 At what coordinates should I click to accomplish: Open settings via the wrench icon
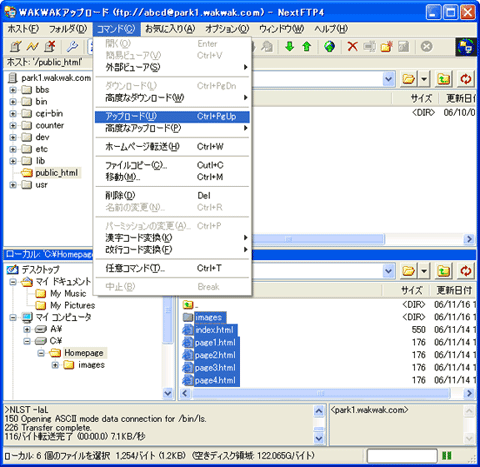(x=72, y=47)
